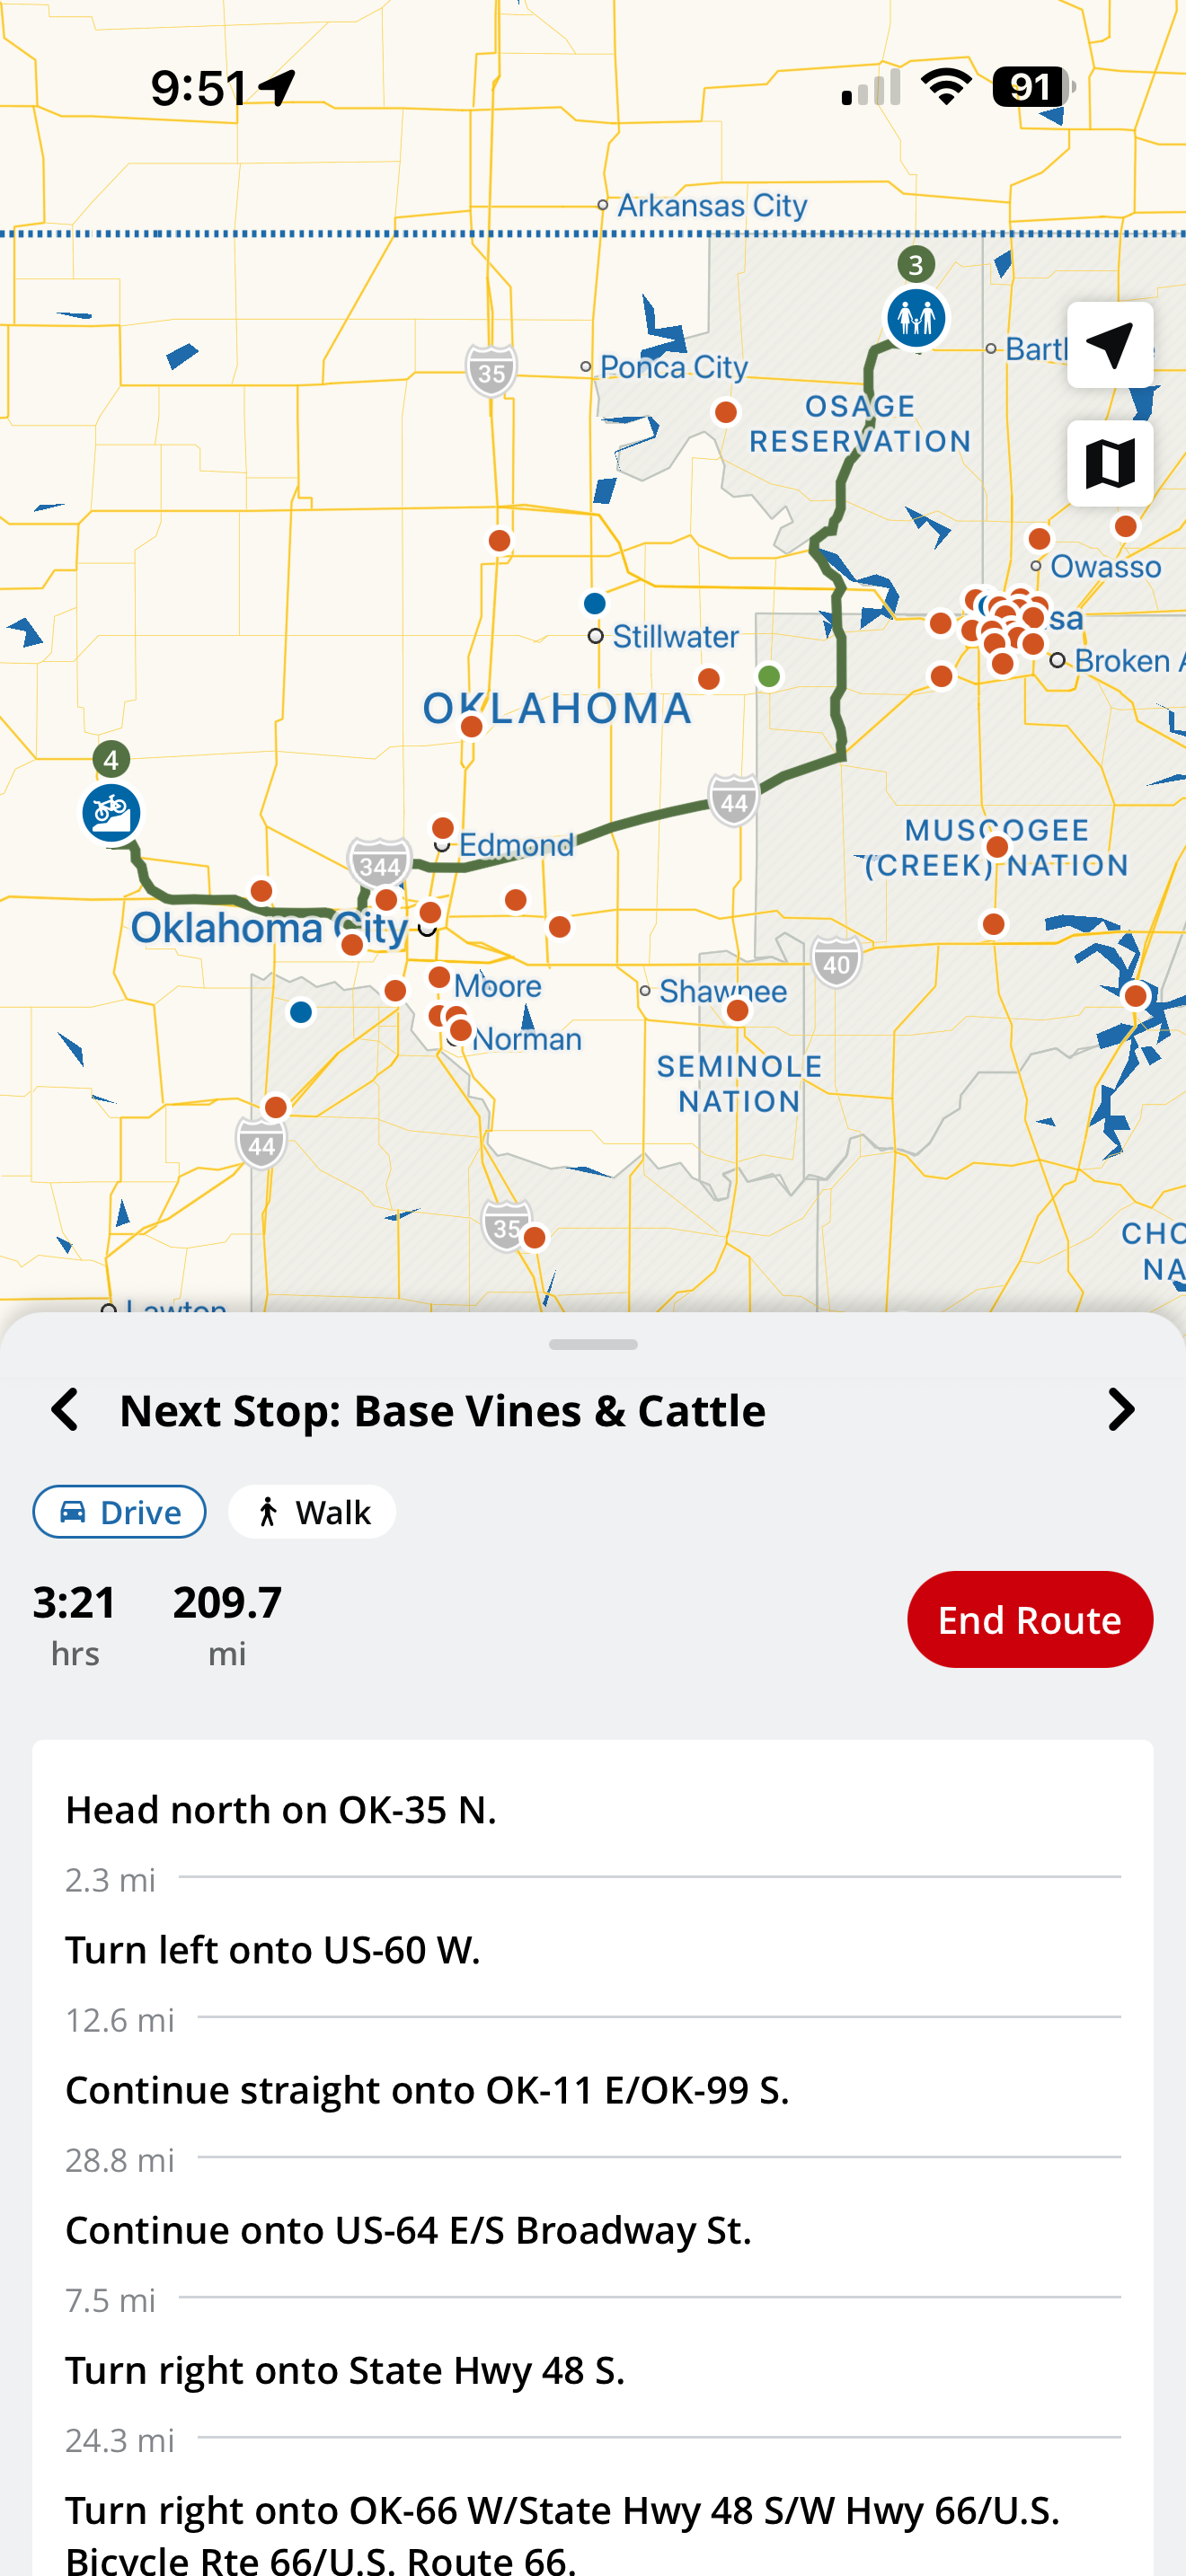Tap stop 3 family marker on map

pyautogui.click(x=915, y=318)
